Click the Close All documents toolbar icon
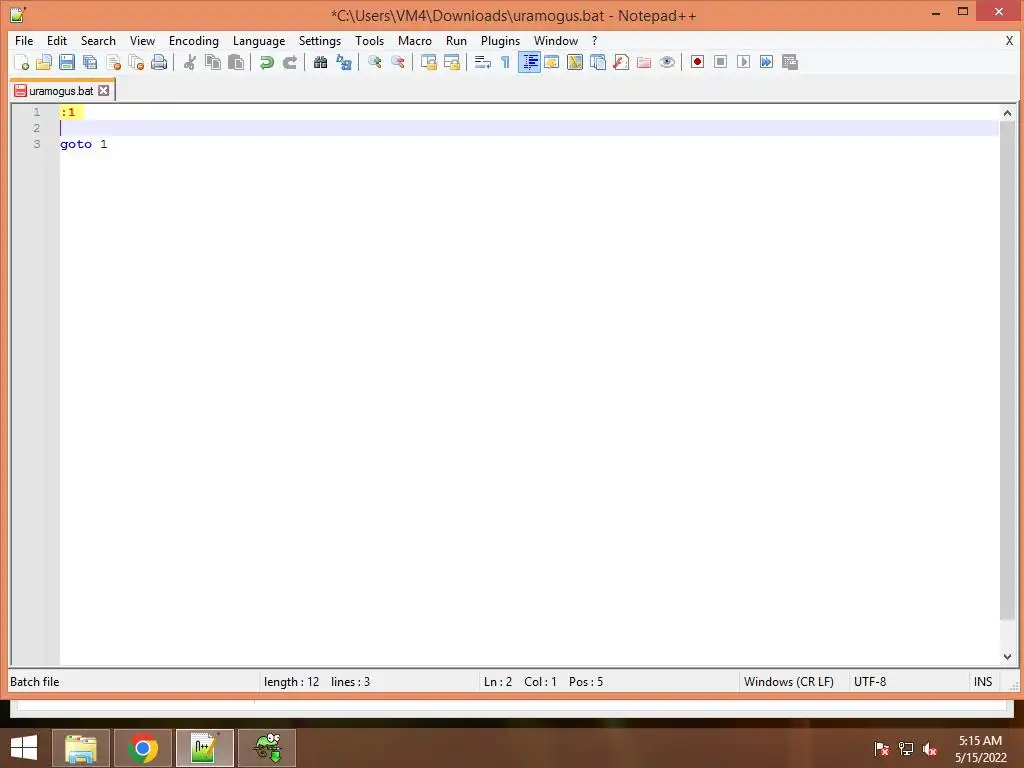This screenshot has width=1024, height=768. [x=136, y=62]
